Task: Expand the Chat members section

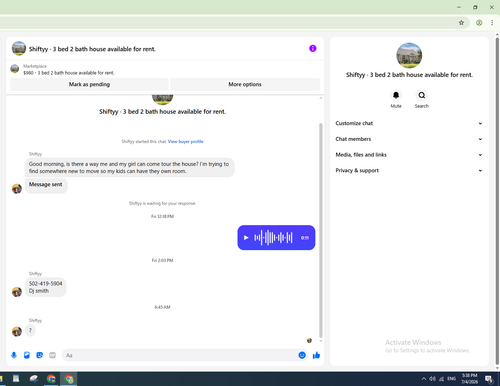Action: tap(409, 139)
